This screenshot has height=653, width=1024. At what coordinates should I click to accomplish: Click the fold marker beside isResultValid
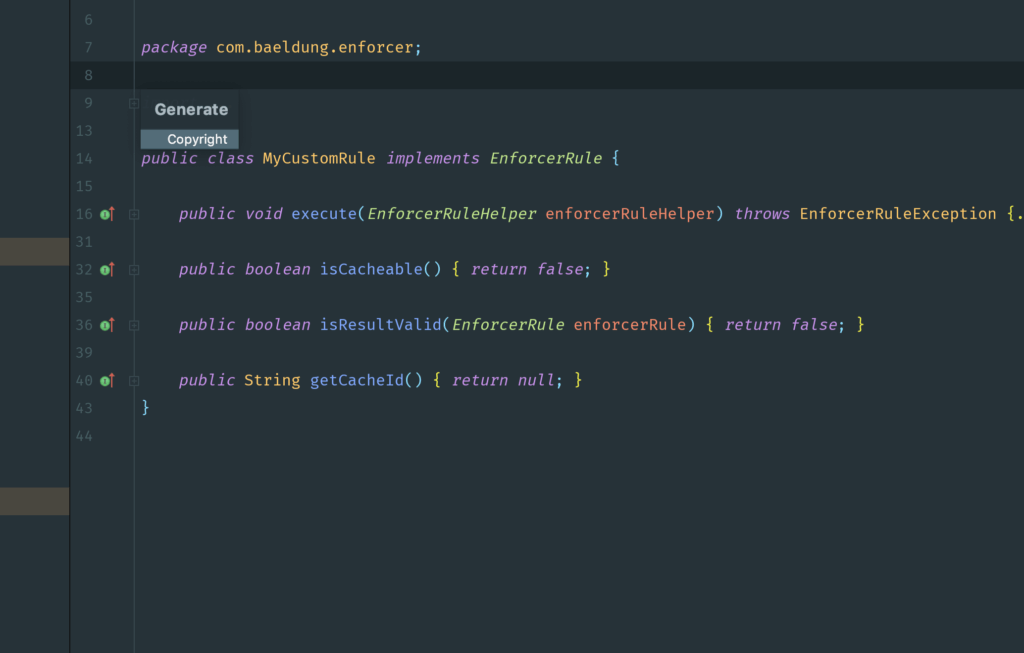coord(133,324)
